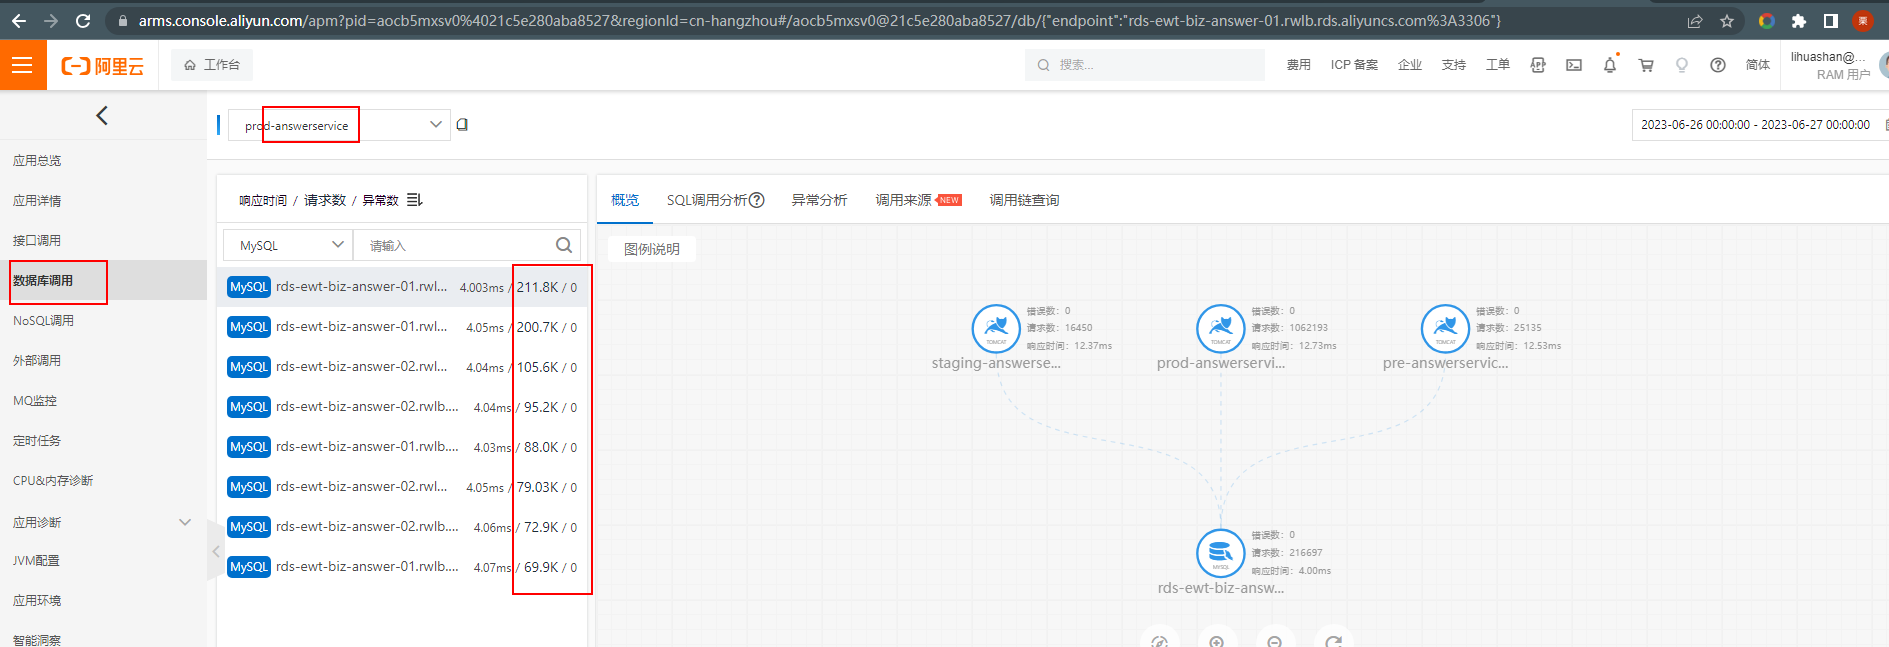Screen dimensions: 1889x647
Task: Click the lightbulb icon in header
Action: (1682, 65)
